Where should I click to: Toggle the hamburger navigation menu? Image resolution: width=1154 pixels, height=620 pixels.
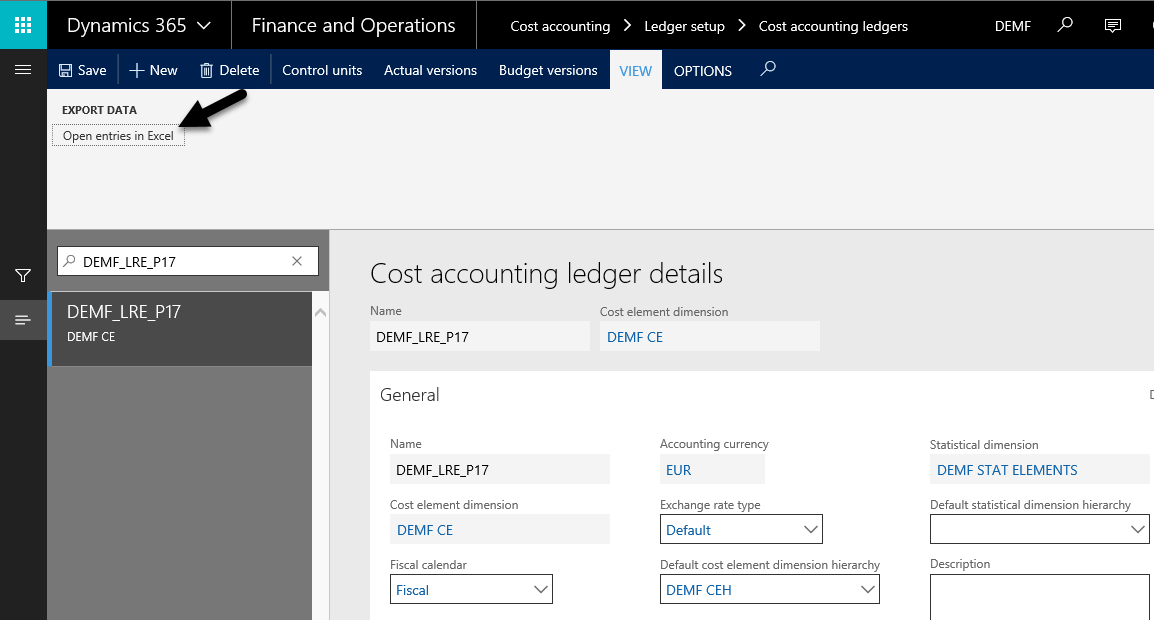[x=23, y=69]
